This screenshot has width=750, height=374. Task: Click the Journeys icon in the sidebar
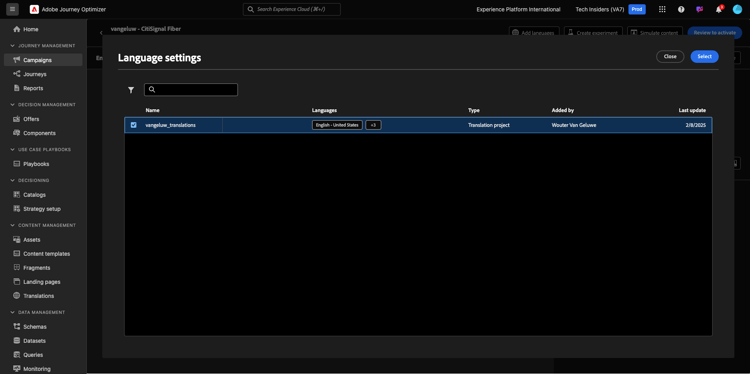(17, 74)
